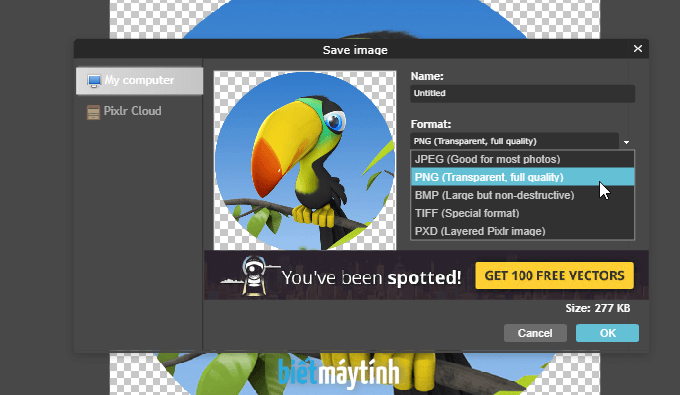Click the spy mascot icon in banner
This screenshot has height=395, width=680.
tap(255, 276)
